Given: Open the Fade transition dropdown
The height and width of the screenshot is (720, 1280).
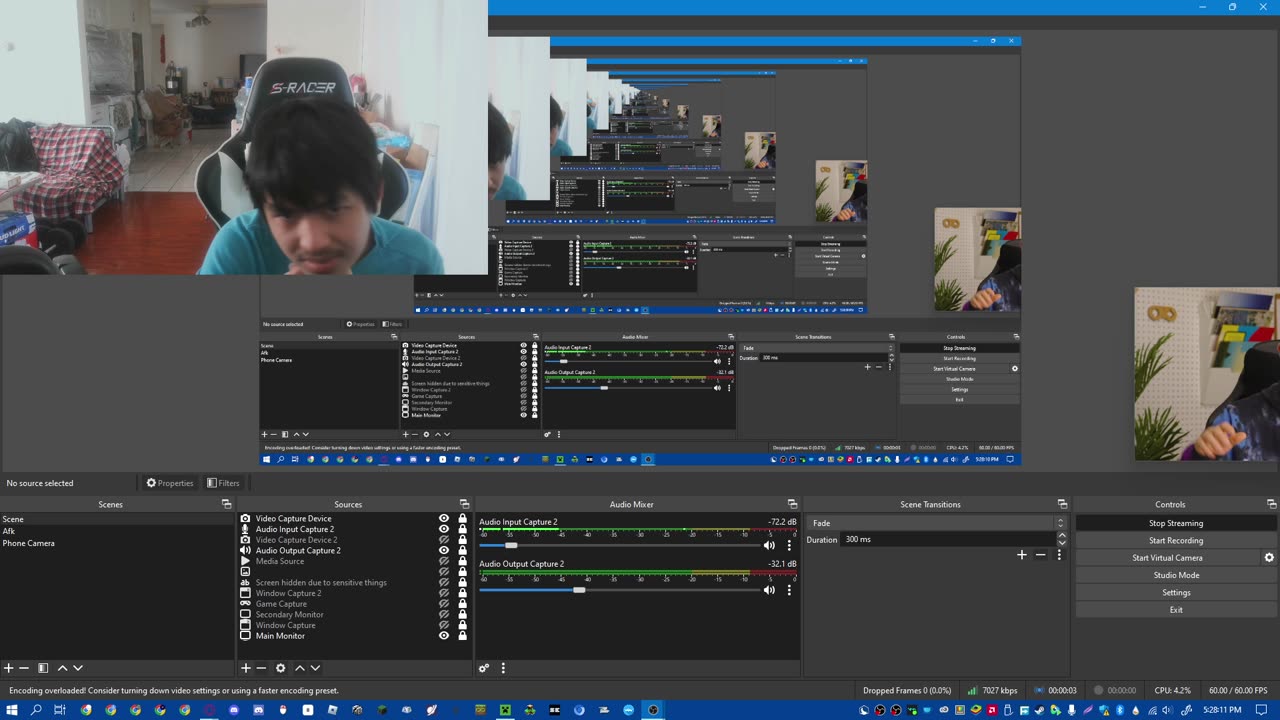Looking at the screenshot, I should click(937, 523).
